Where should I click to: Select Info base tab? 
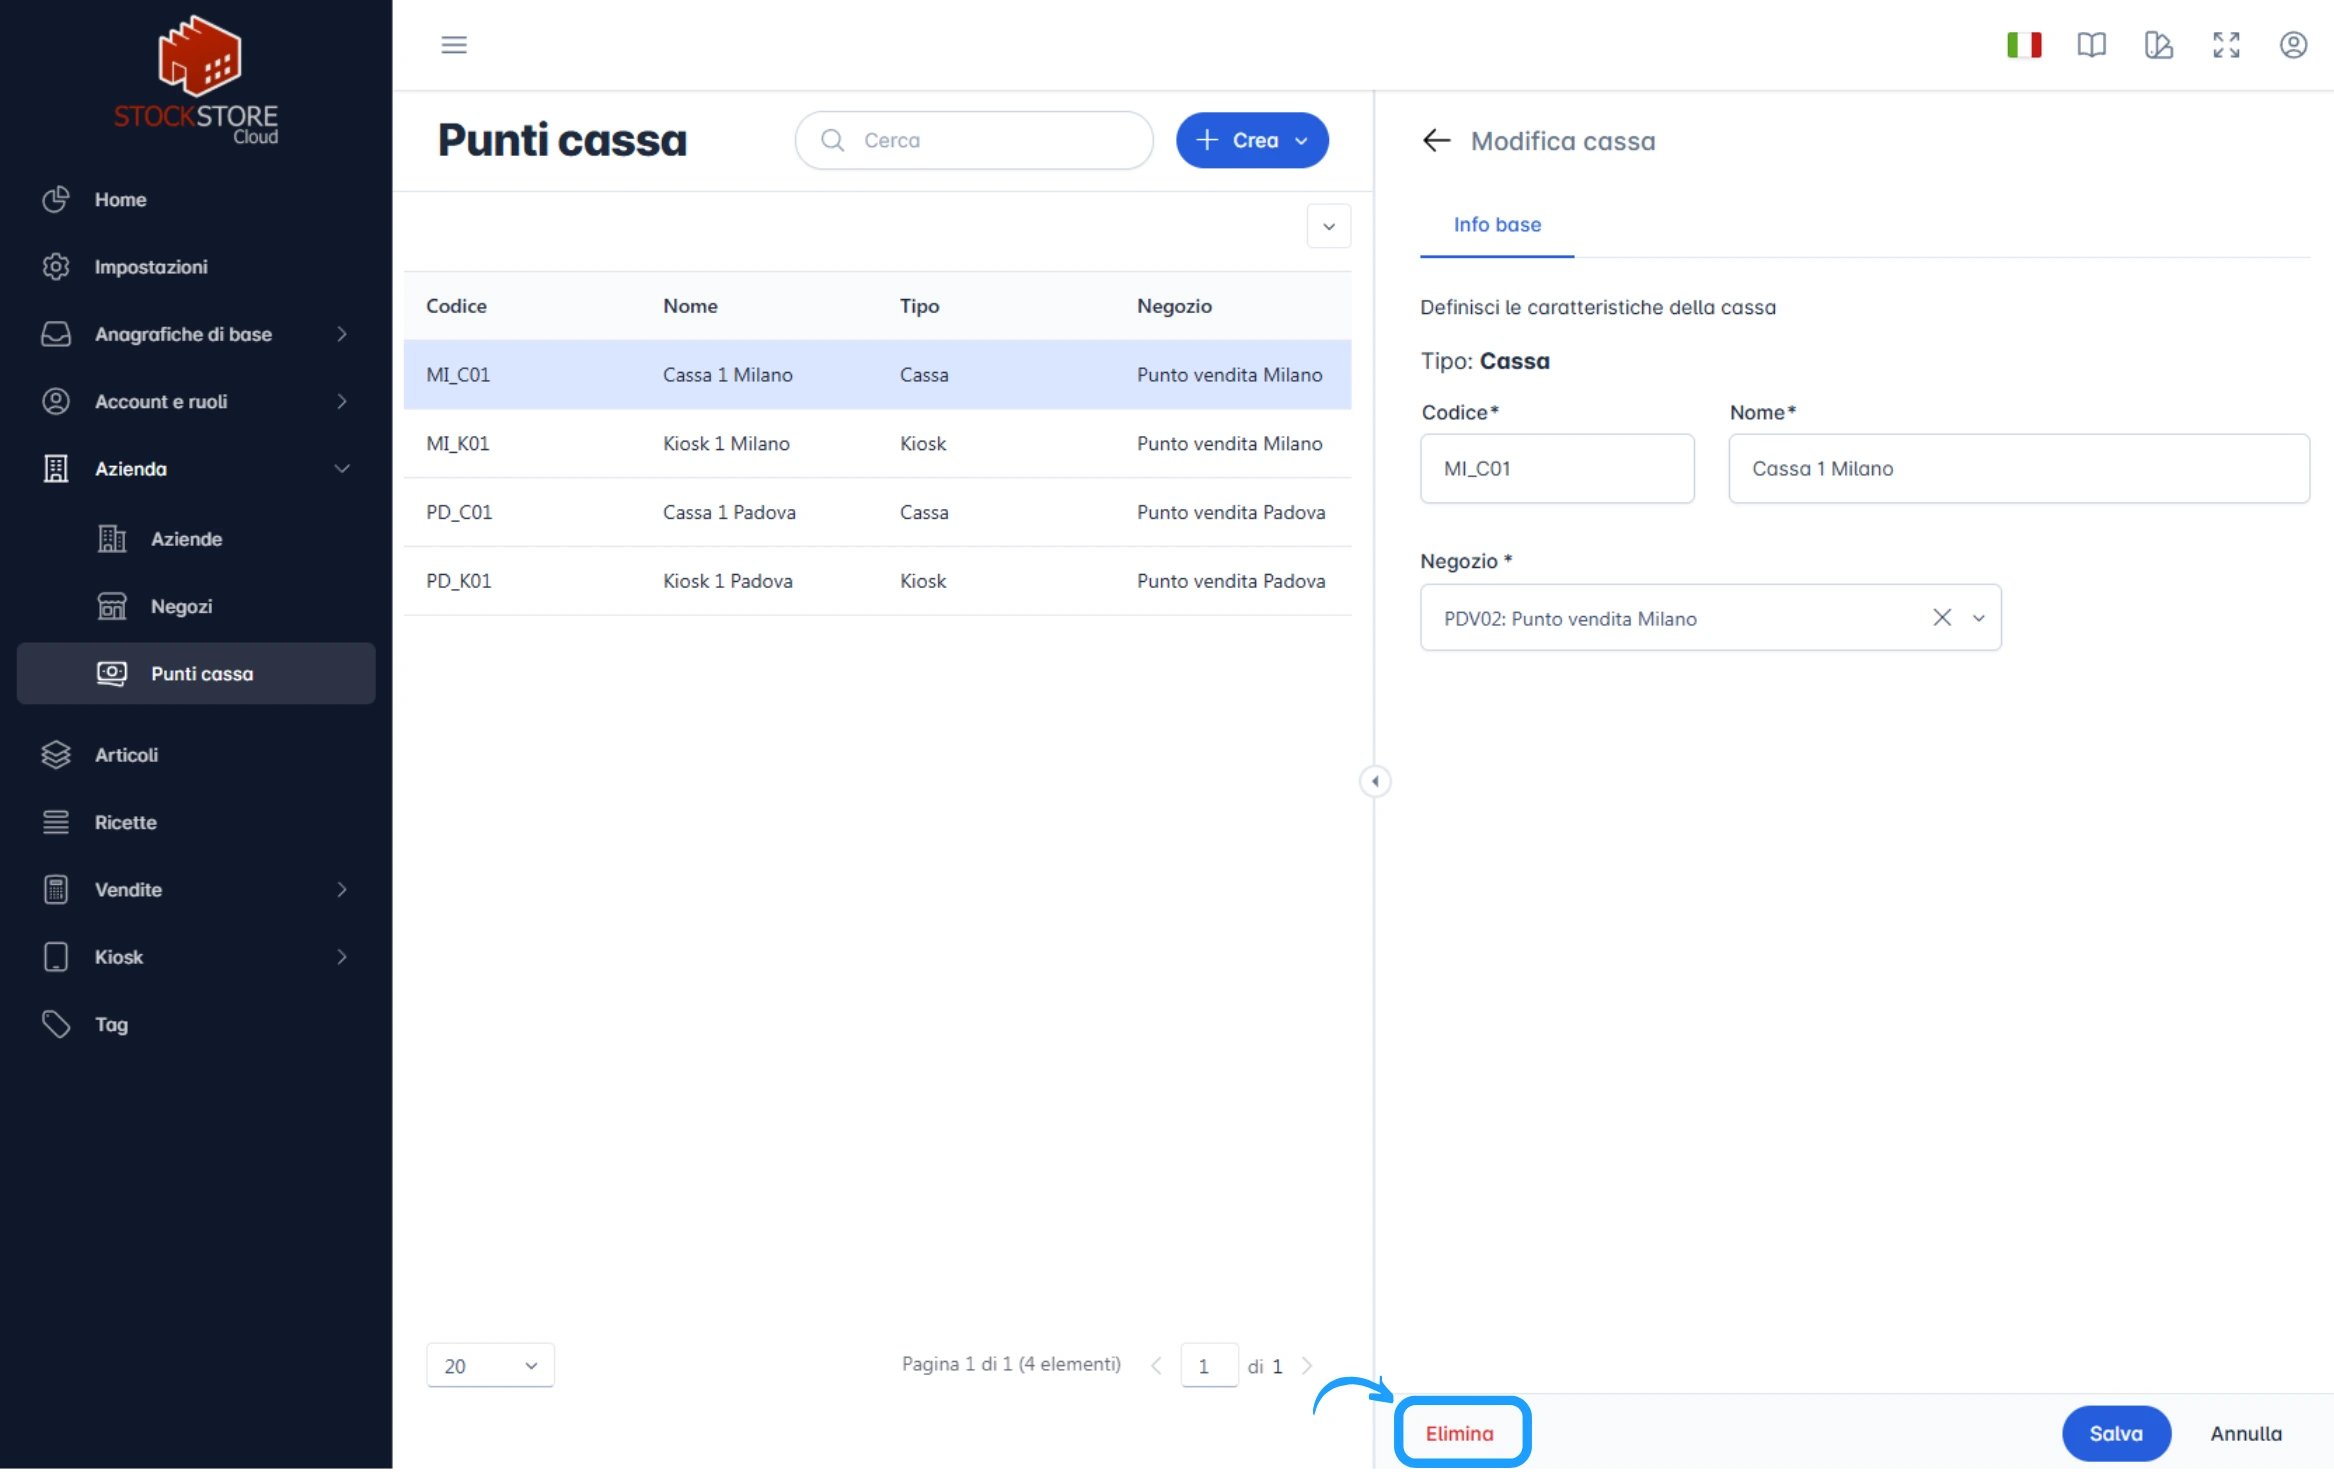point(1497,224)
